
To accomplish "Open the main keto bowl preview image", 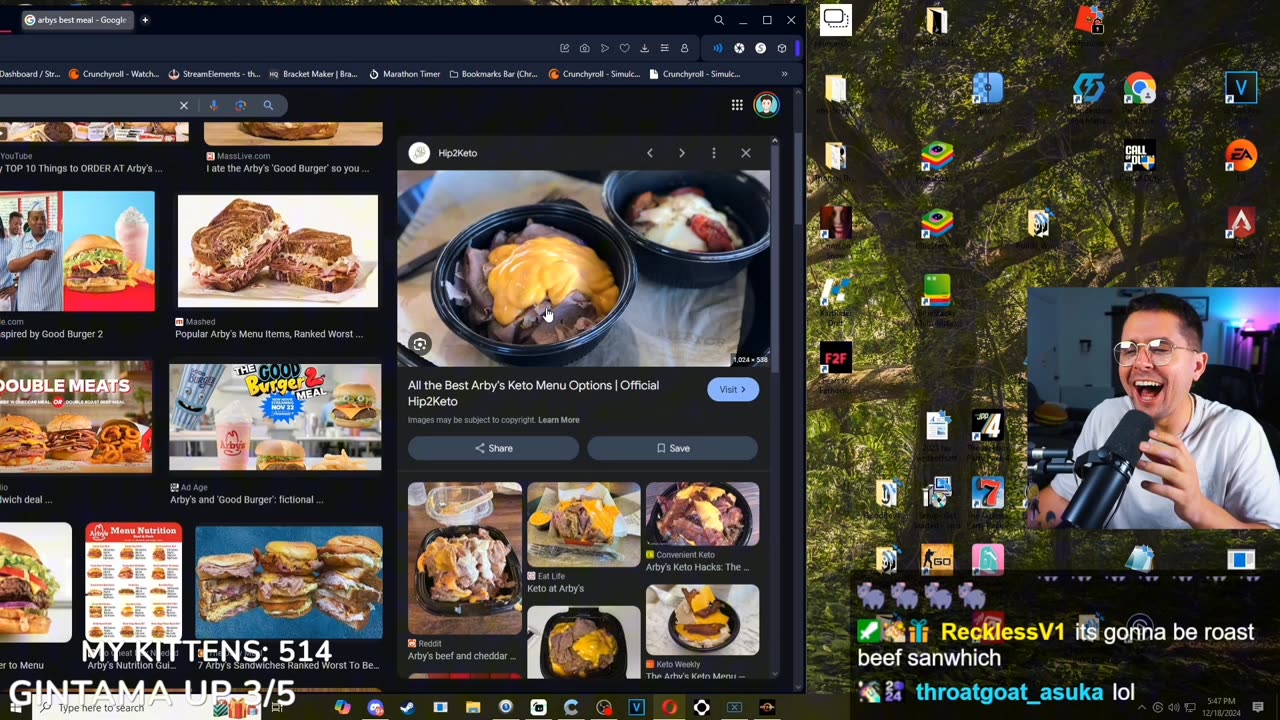I will pyautogui.click(x=584, y=269).
